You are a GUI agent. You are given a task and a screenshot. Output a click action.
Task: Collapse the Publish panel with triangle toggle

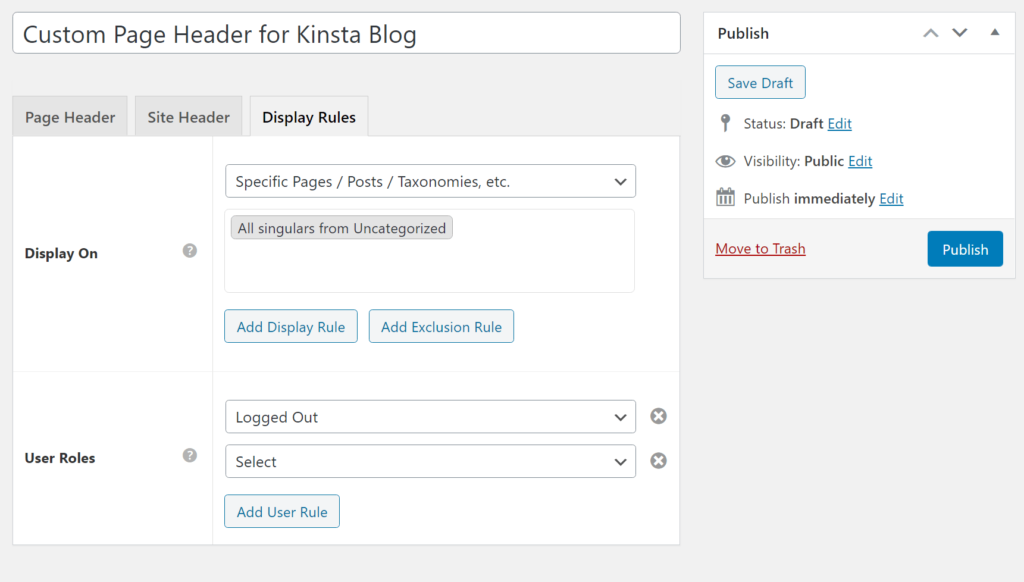pyautogui.click(x=994, y=33)
